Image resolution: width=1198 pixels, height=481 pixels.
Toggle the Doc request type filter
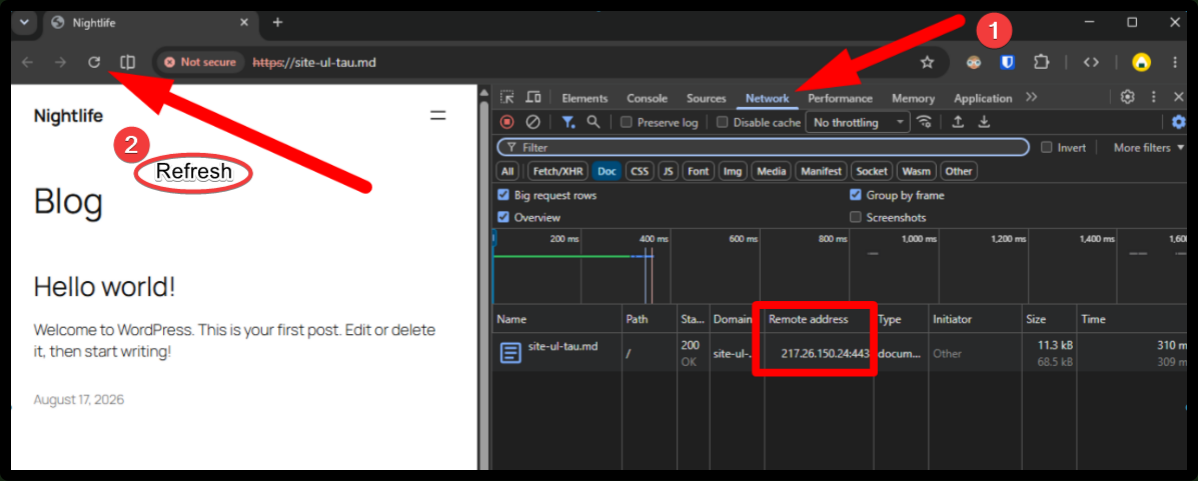tap(607, 172)
